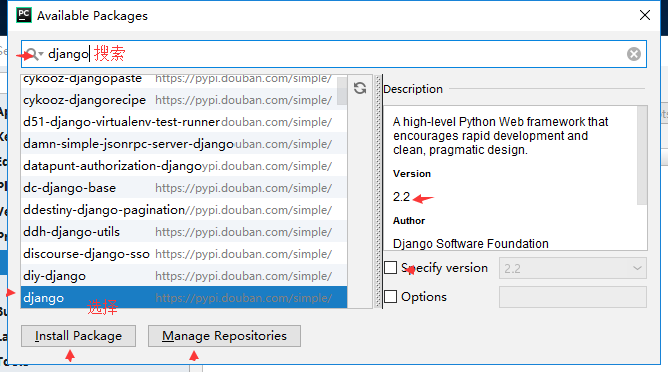Close the Available Packages dialog
The height and width of the screenshot is (372, 668).
pos(645,15)
